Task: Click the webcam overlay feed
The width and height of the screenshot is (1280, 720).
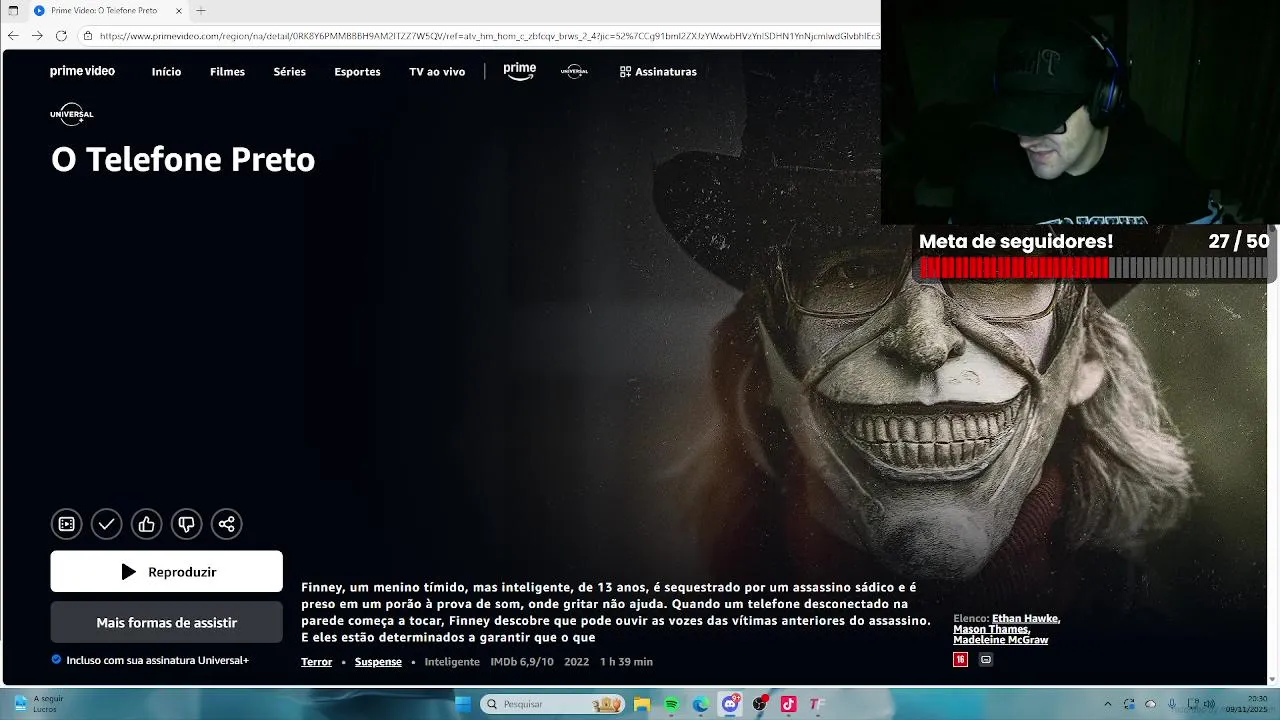Action: [x=1080, y=112]
